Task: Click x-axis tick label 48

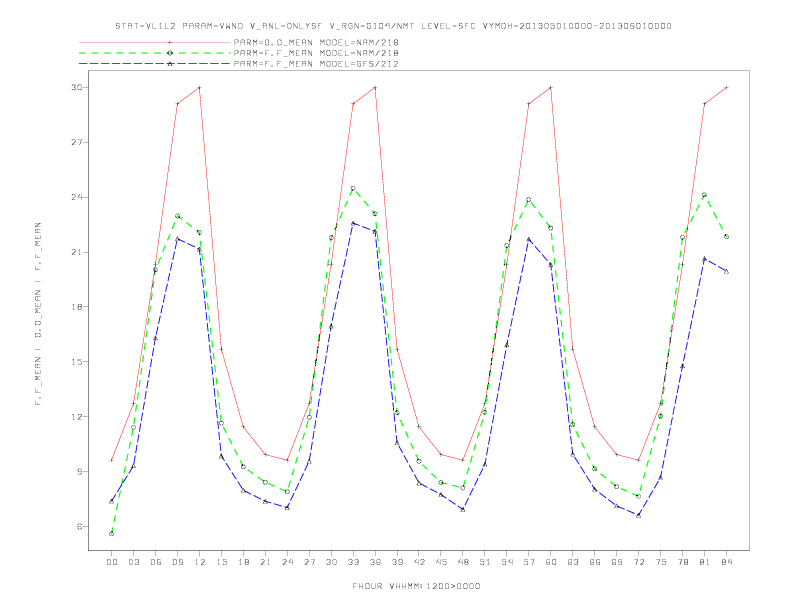Action: coord(463,562)
